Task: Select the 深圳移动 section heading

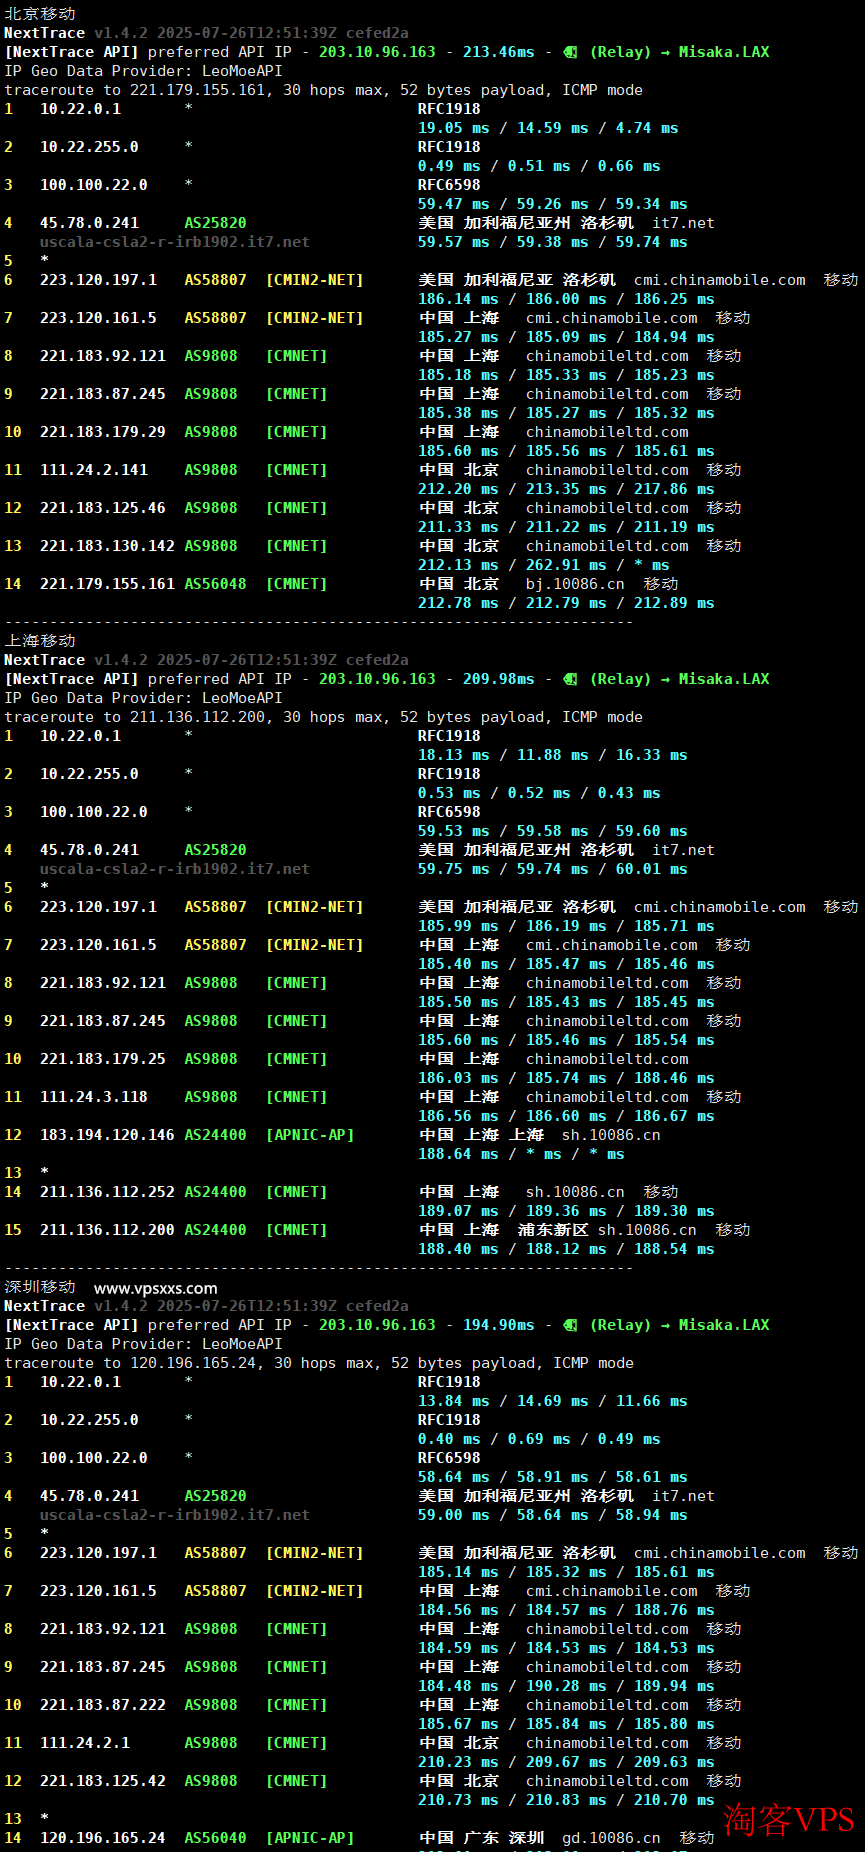Action: pos(40,1287)
